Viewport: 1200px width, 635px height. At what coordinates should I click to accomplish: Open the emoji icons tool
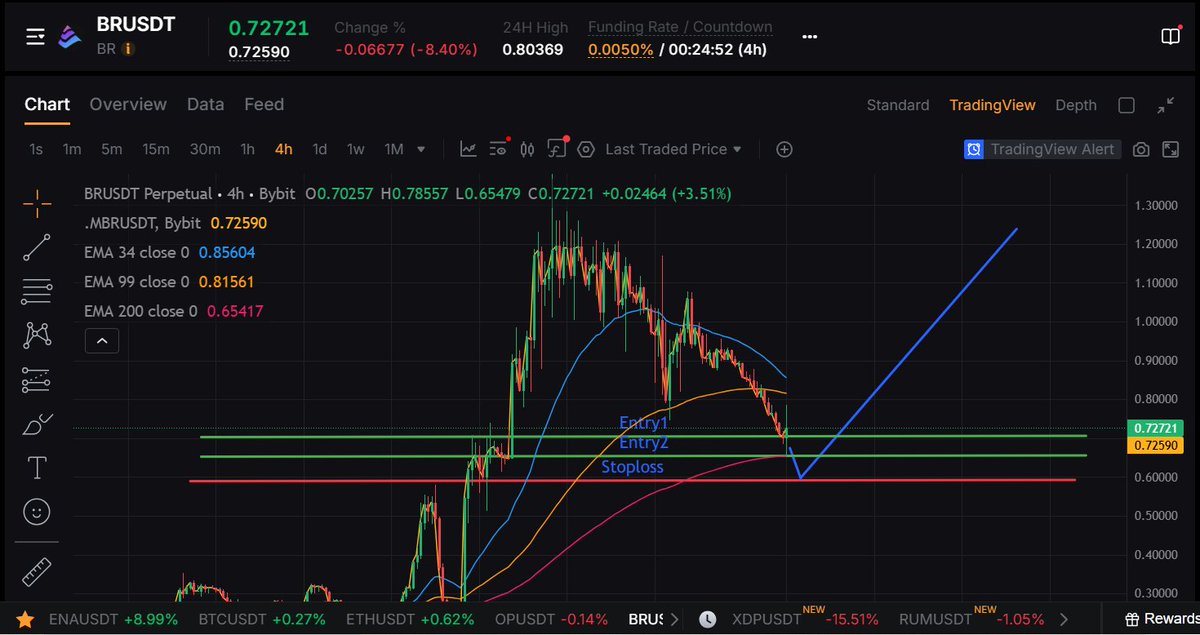[x=37, y=512]
